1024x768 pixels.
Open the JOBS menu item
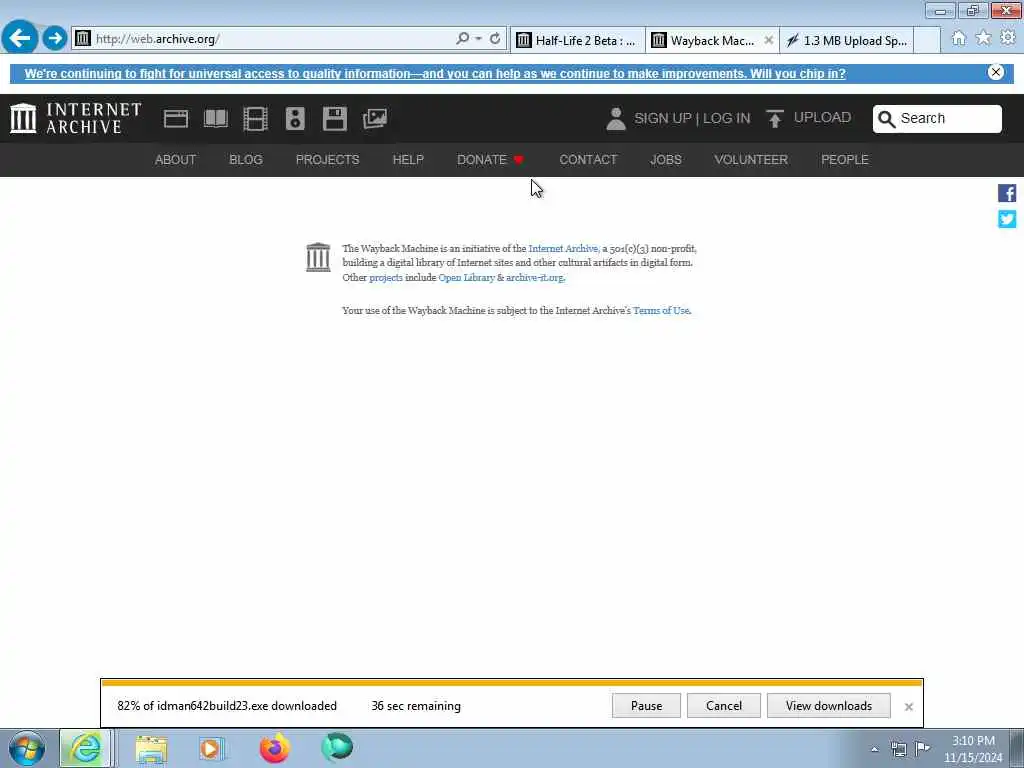(665, 160)
